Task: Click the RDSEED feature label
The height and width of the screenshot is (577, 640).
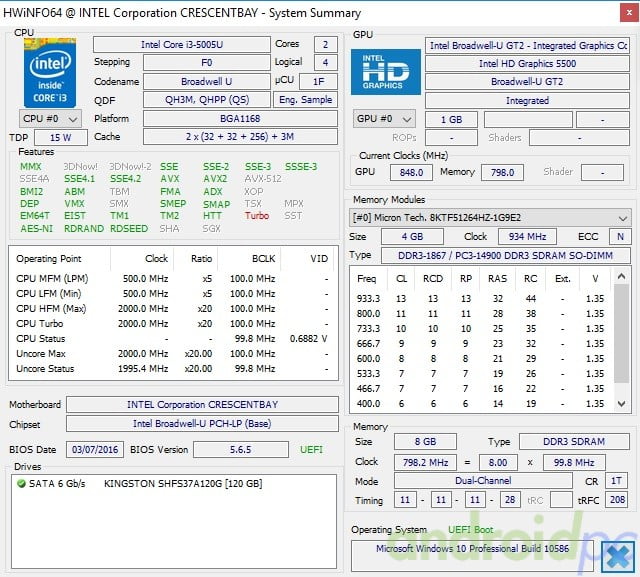Action: click(x=129, y=229)
